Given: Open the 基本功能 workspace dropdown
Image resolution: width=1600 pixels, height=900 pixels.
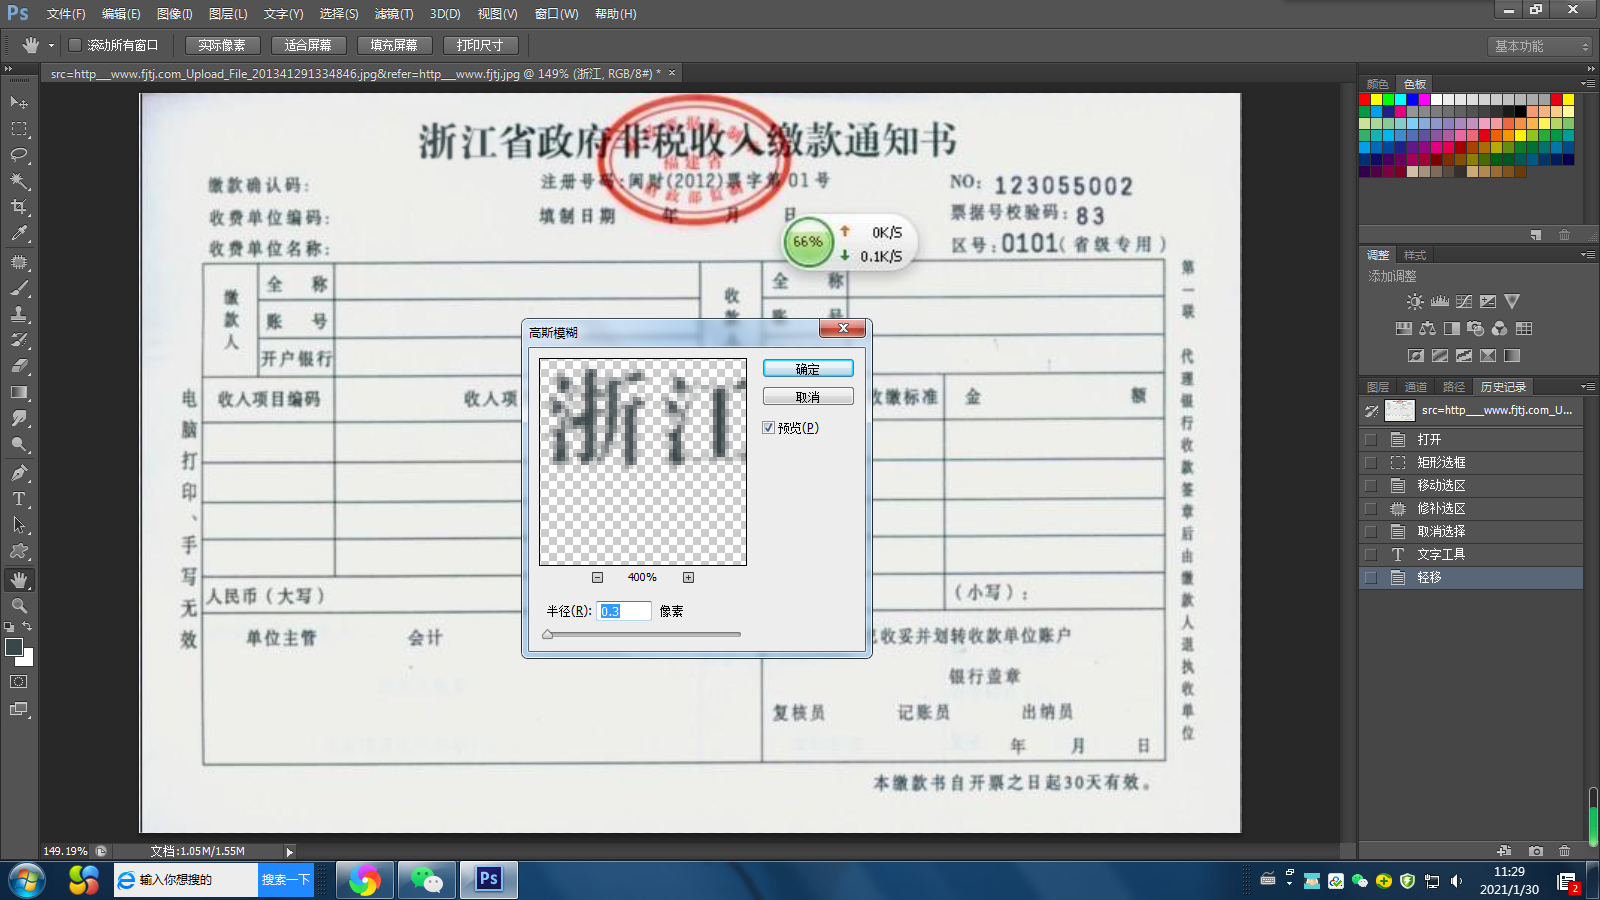Looking at the screenshot, I should click(1539, 47).
